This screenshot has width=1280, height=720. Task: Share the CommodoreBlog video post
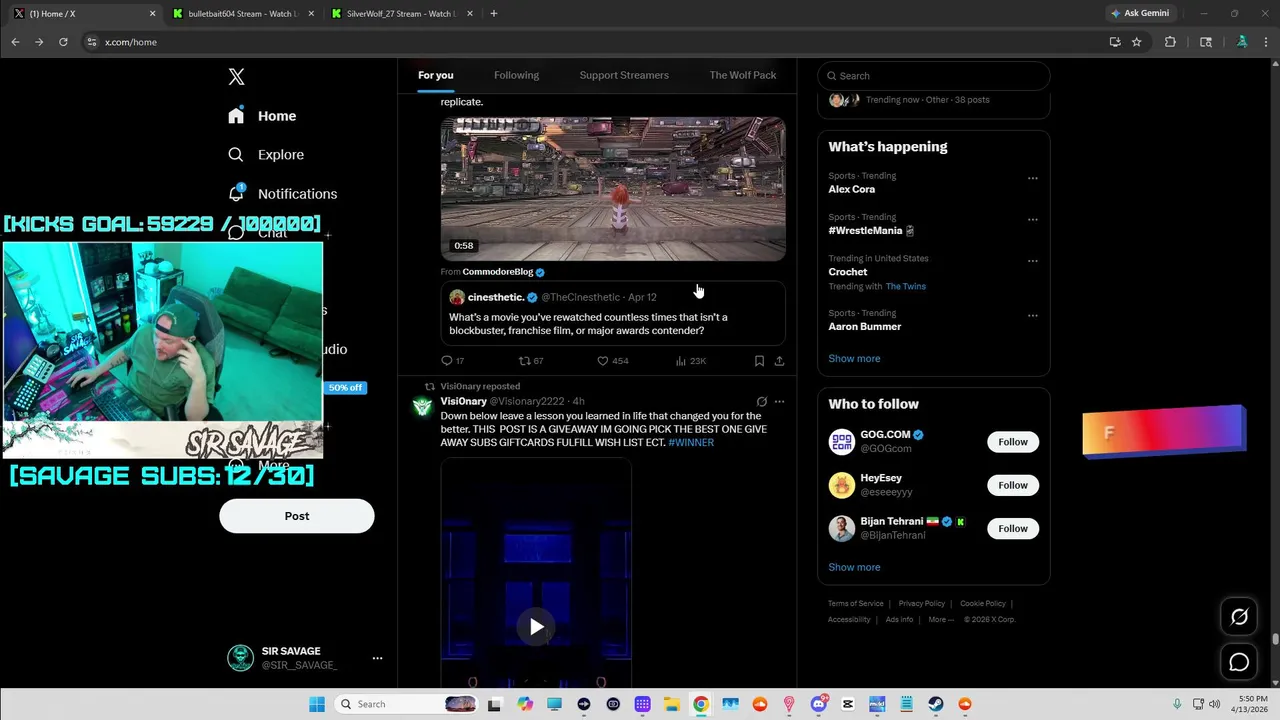click(x=779, y=361)
